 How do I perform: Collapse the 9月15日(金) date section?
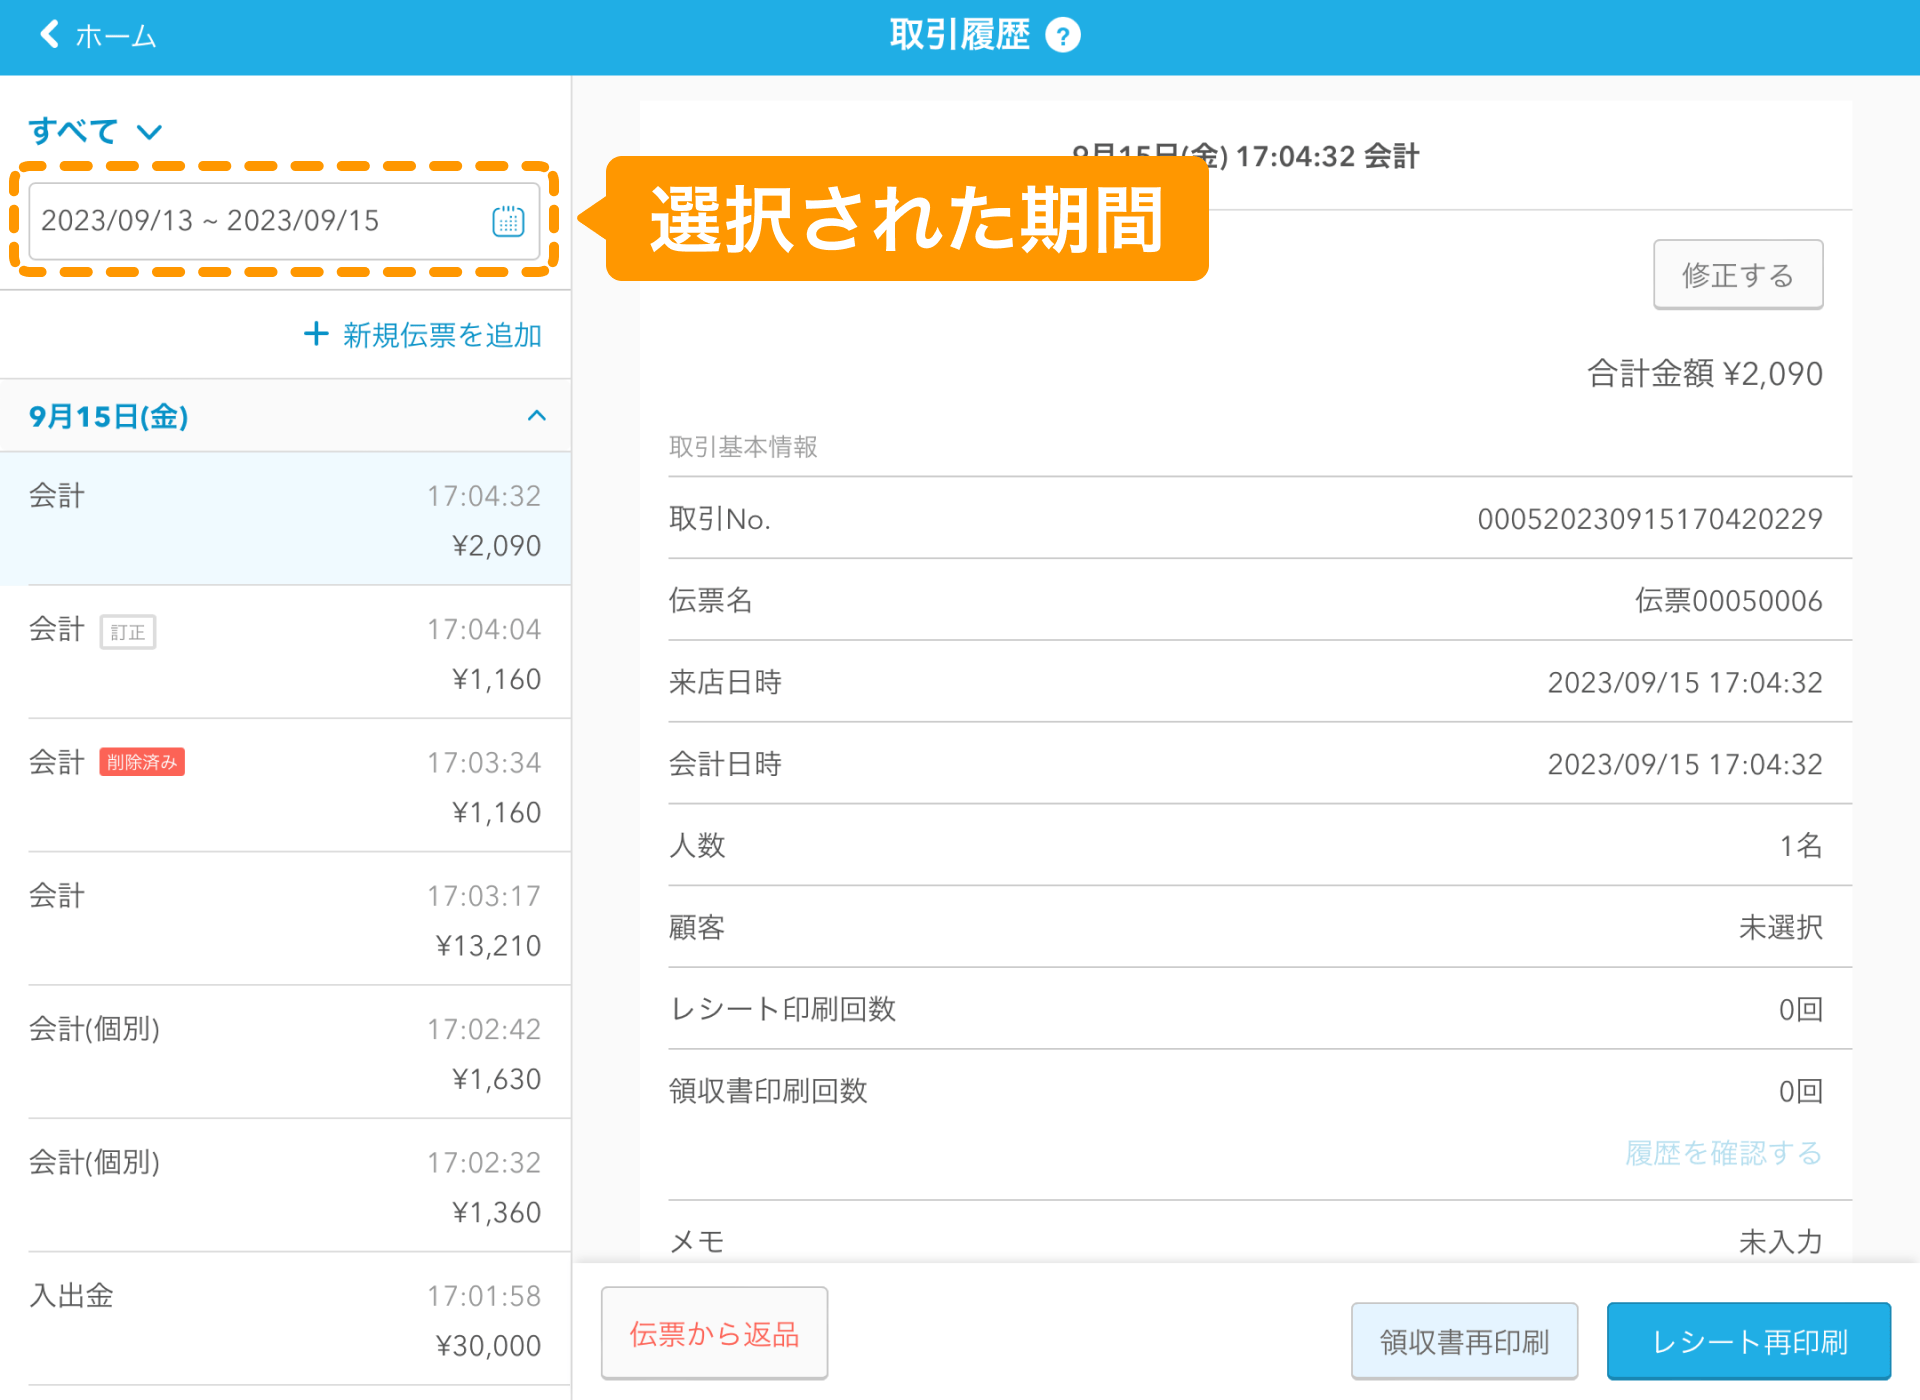tap(536, 416)
